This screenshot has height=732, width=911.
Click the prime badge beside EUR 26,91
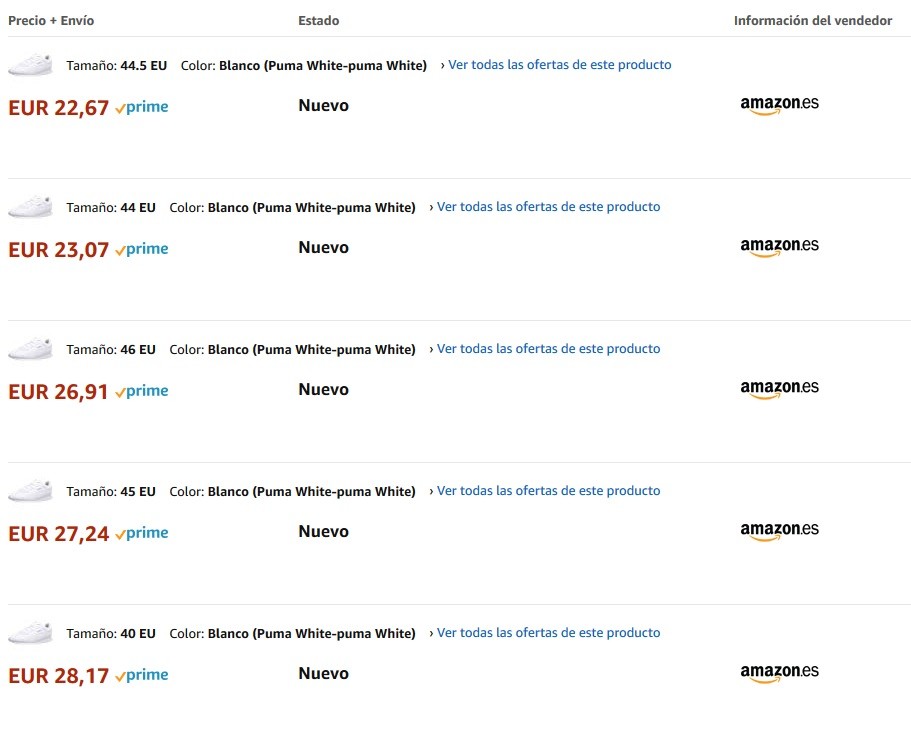click(x=142, y=392)
